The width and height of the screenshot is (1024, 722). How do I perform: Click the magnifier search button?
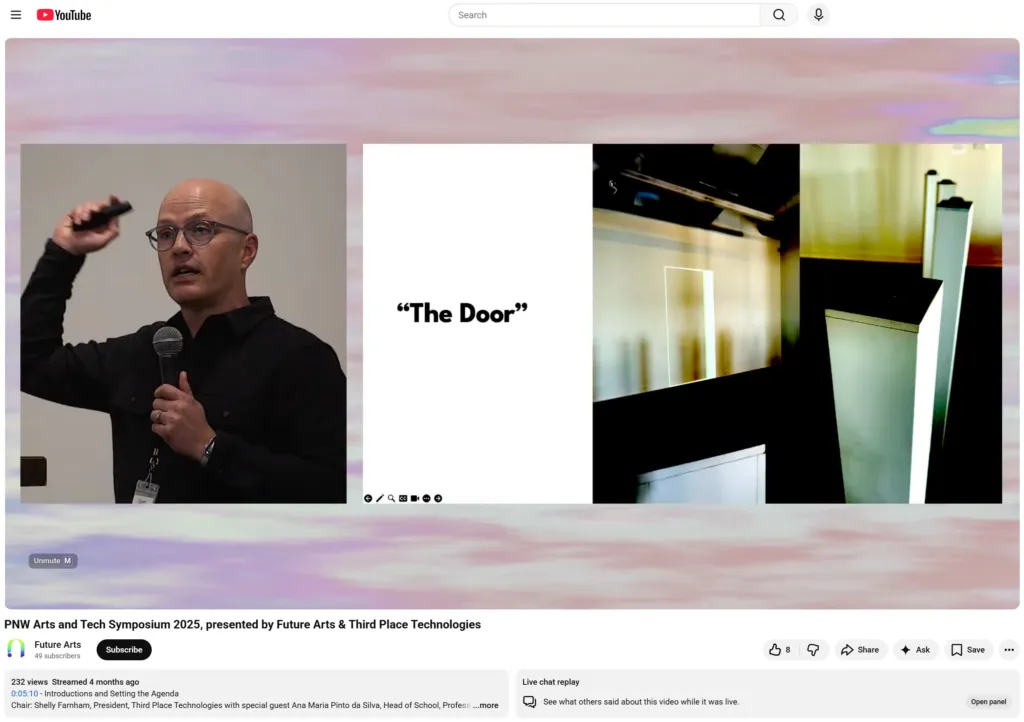(x=779, y=15)
